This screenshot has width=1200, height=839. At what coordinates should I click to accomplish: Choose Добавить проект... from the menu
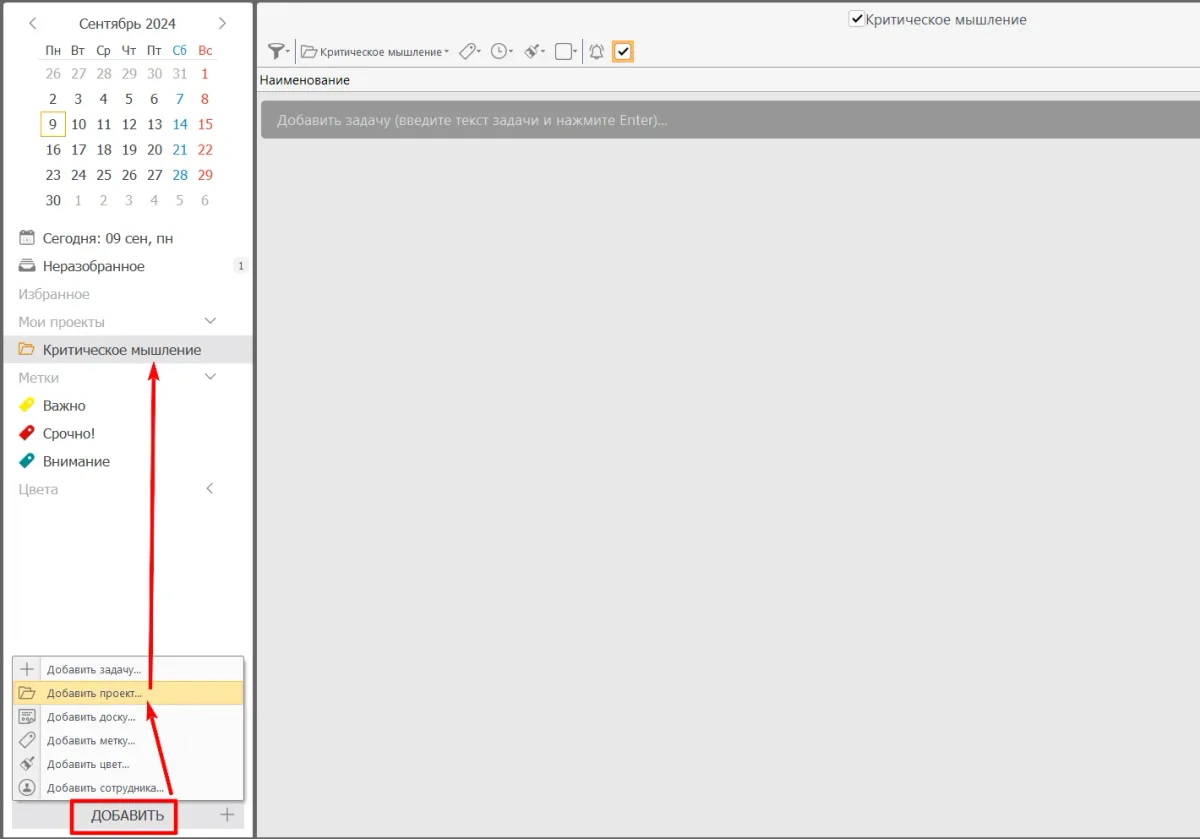pos(94,693)
